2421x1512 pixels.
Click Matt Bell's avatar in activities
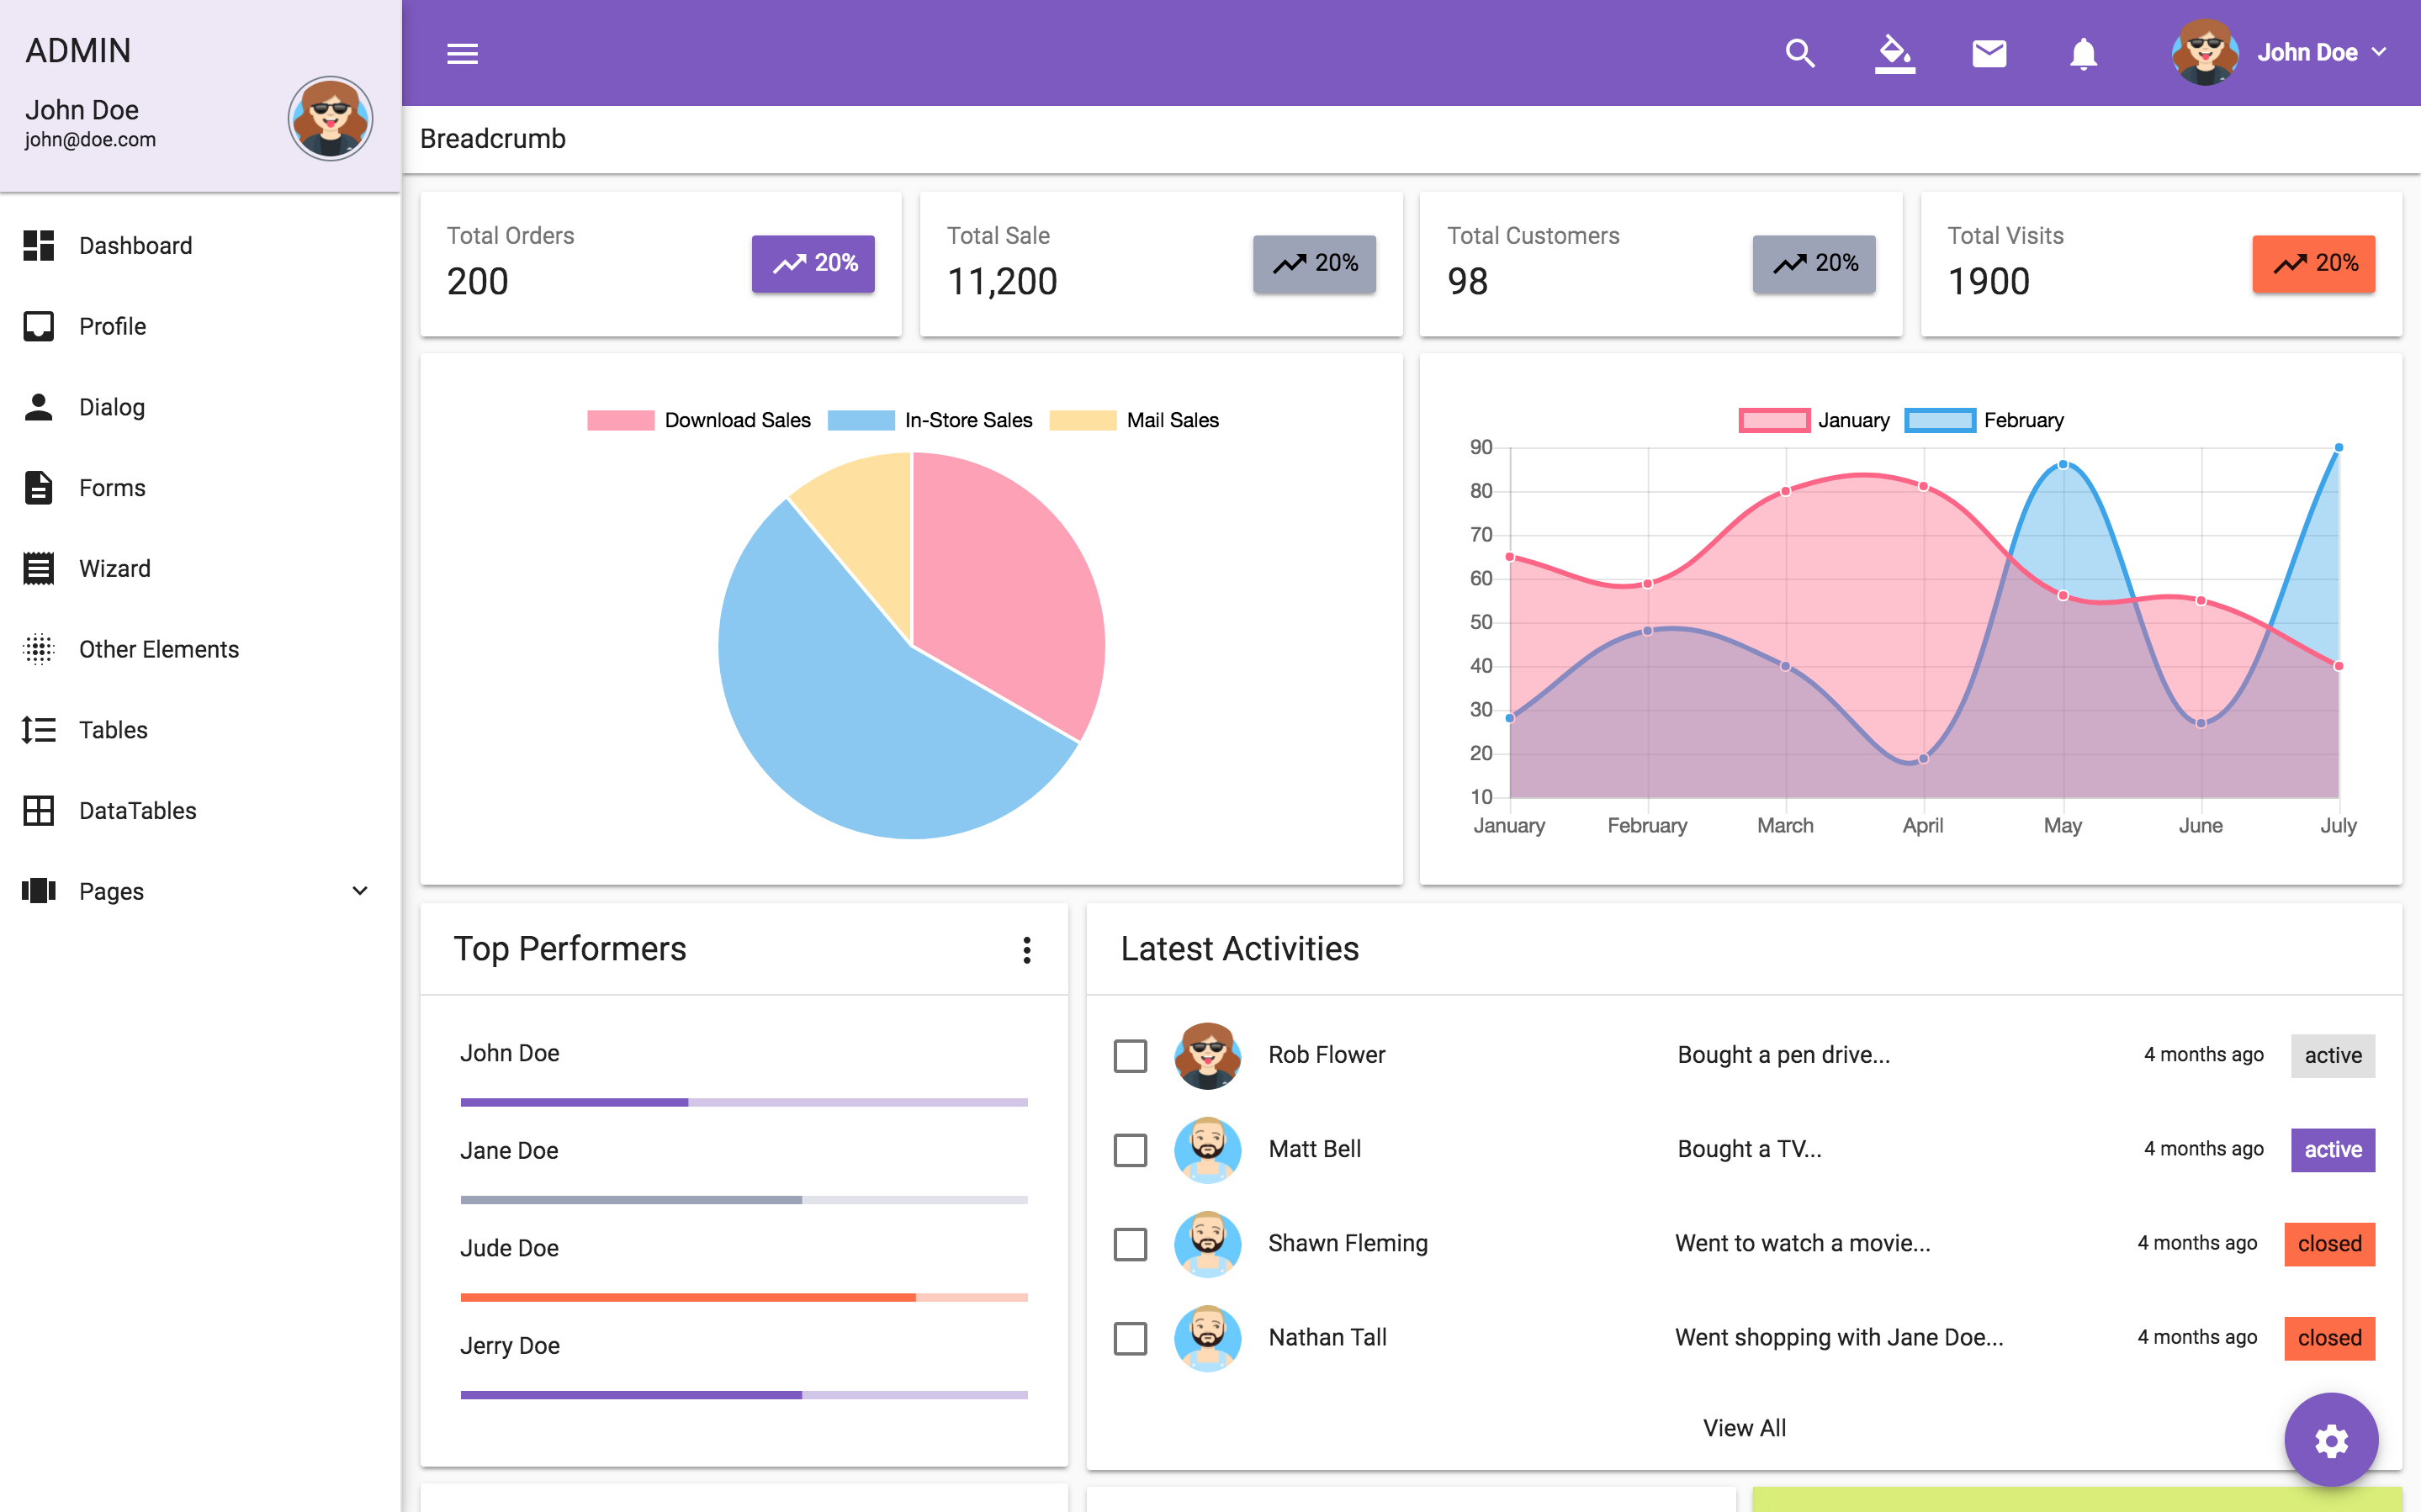[x=1207, y=1149]
